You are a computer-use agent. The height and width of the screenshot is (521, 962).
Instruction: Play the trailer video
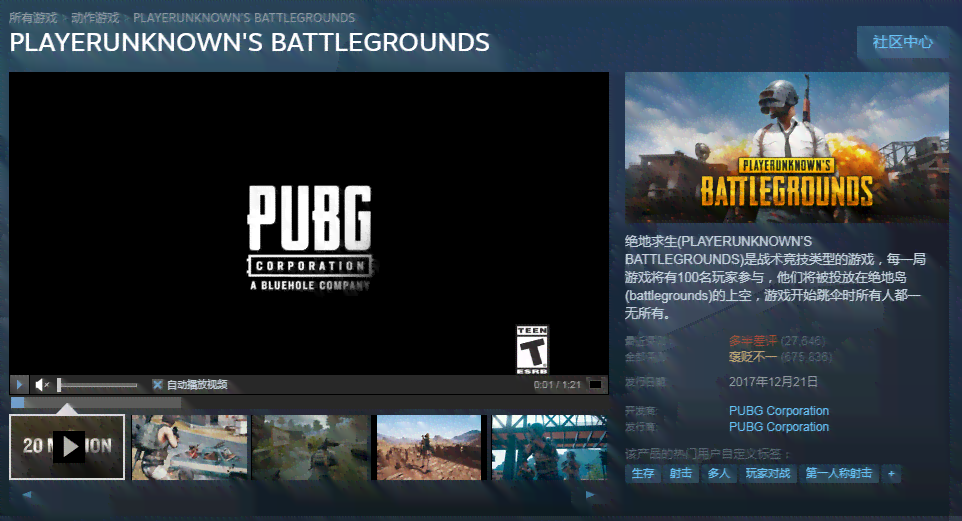coord(19,385)
